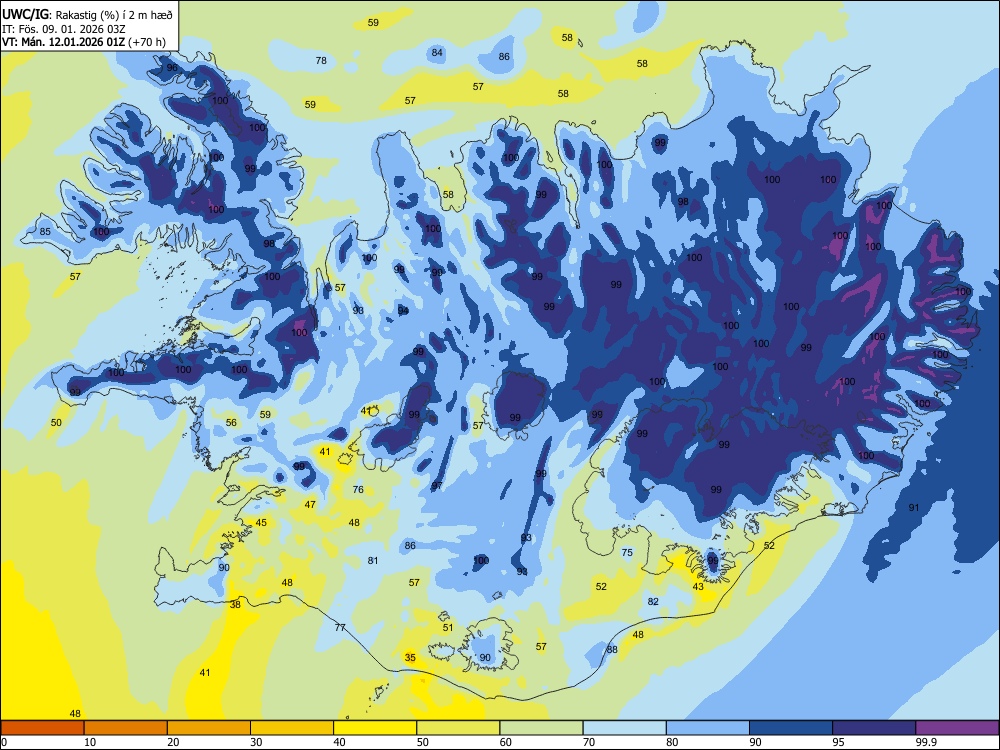Select the legend tick label '10'

[x=90, y=742]
